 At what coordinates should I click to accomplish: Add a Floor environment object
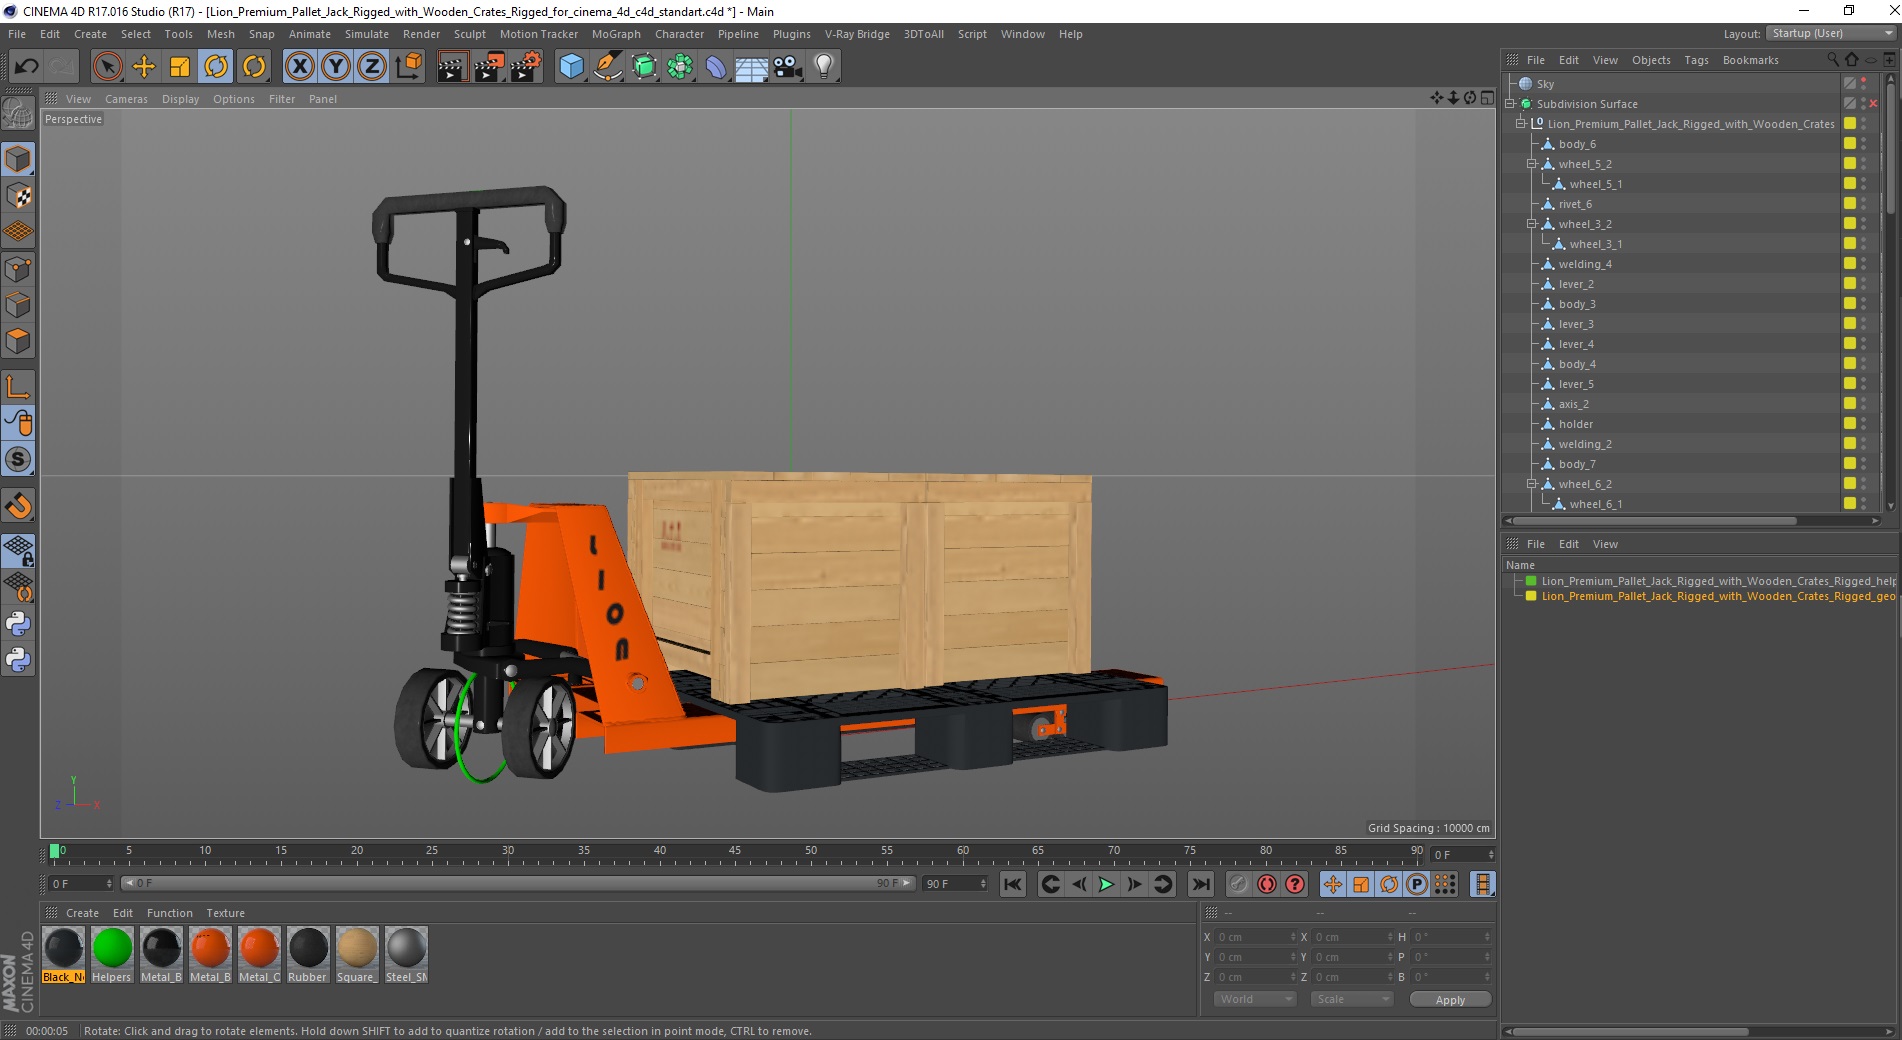pos(752,67)
